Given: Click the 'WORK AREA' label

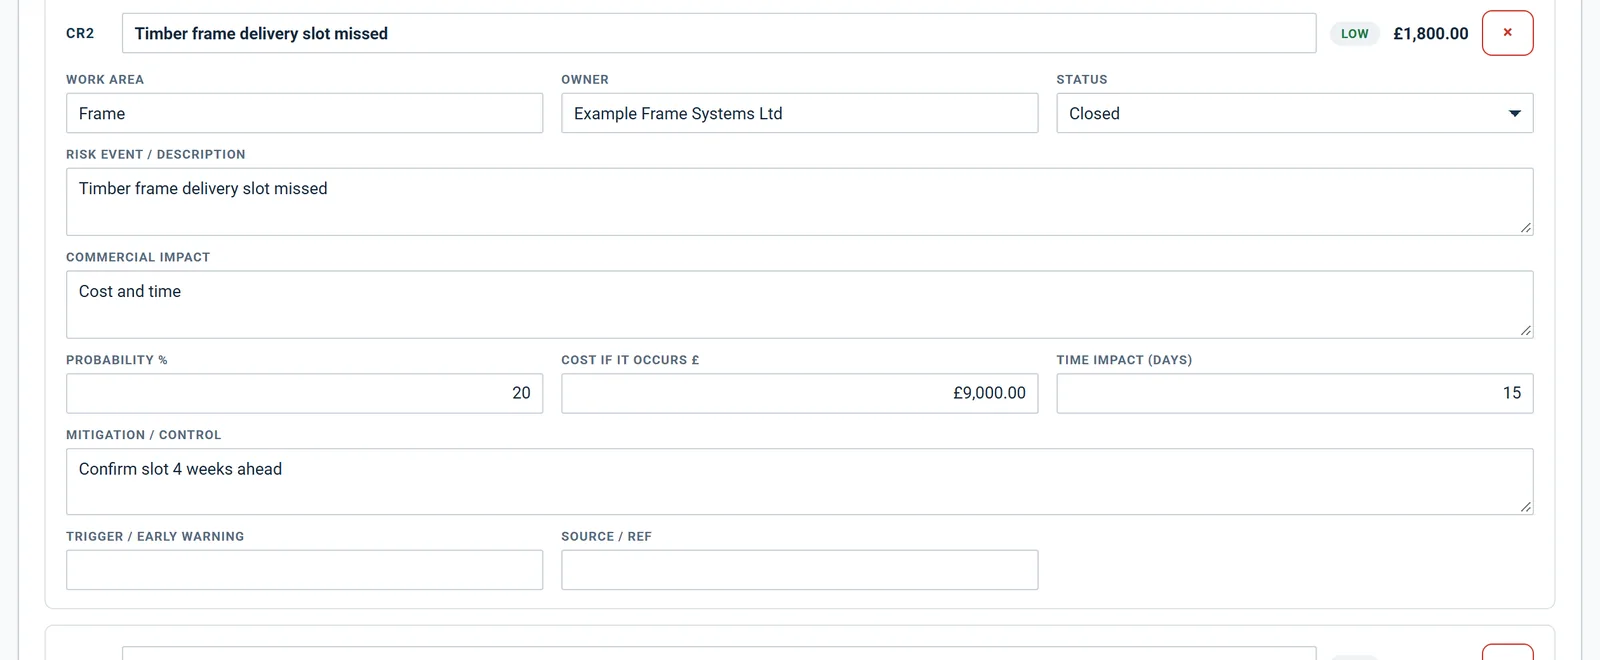Looking at the screenshot, I should pos(105,79).
